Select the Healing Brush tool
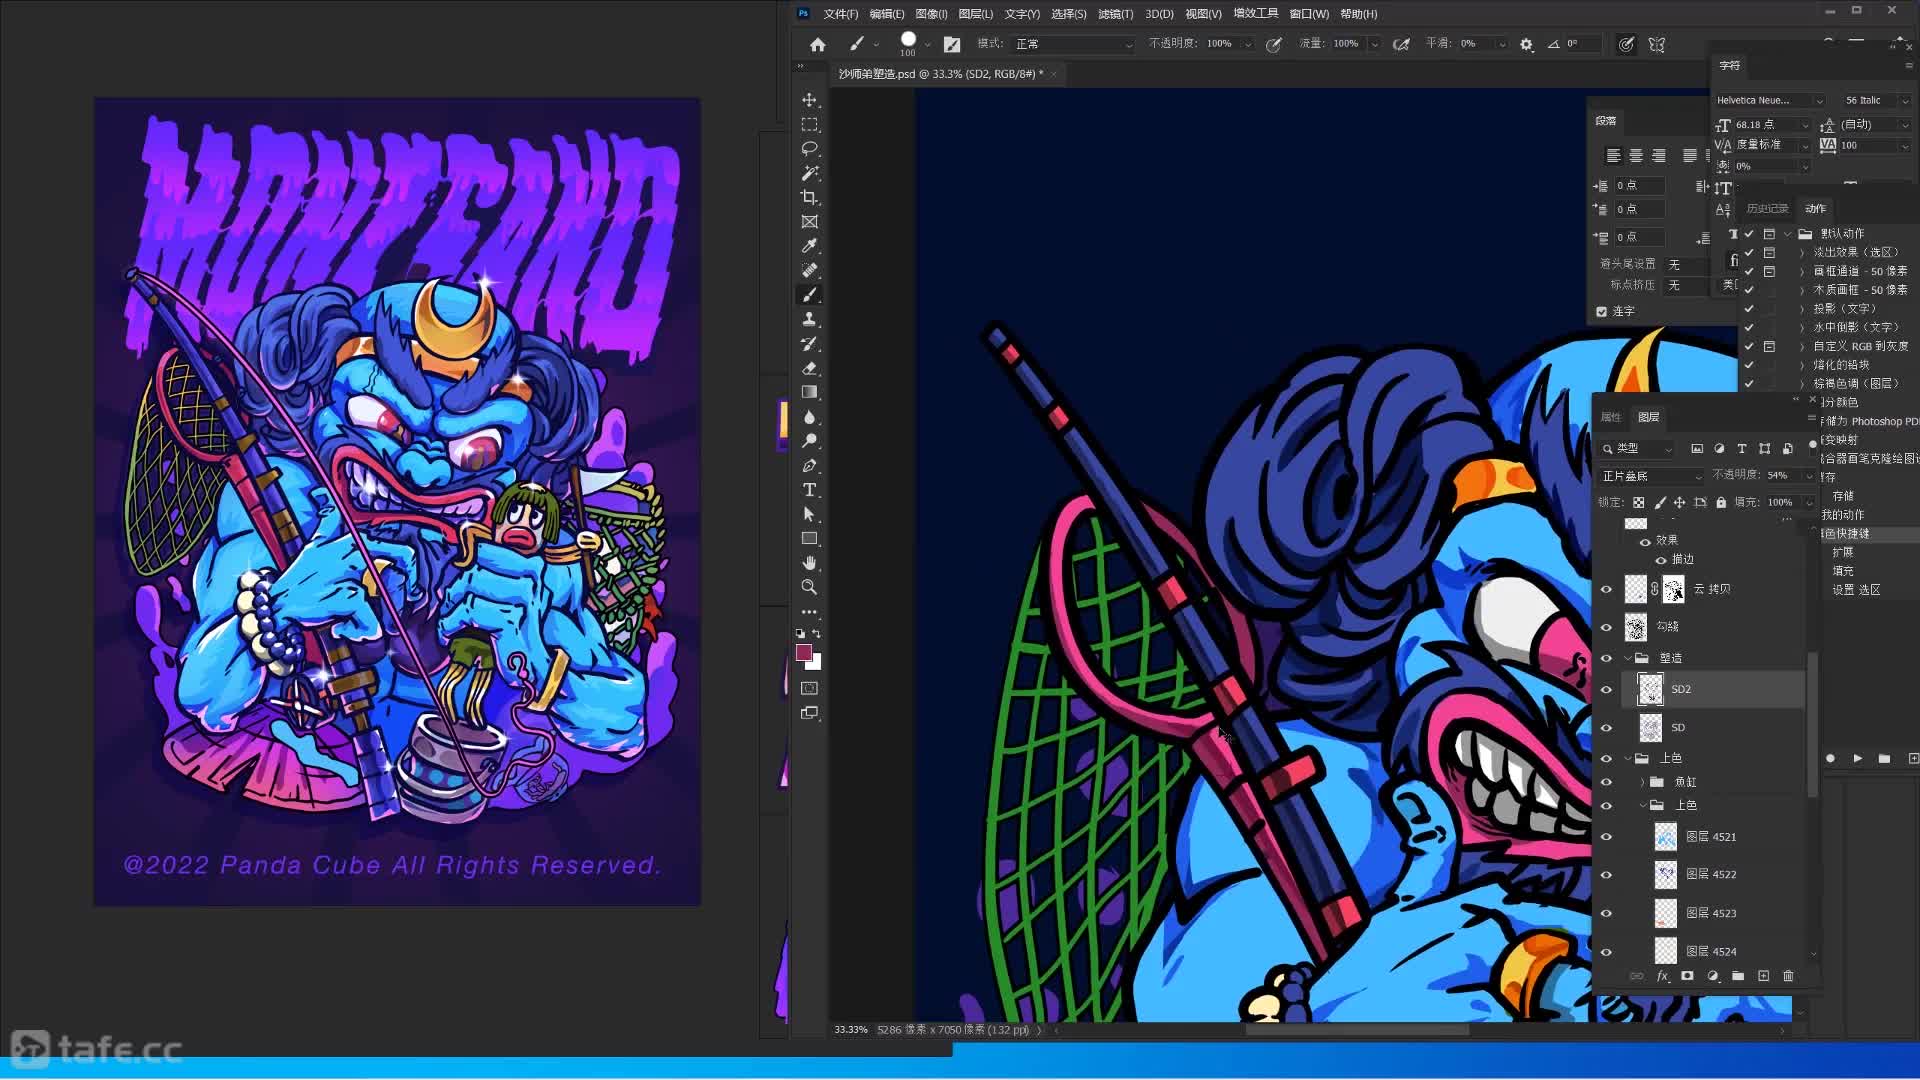The width and height of the screenshot is (1920, 1080). (x=810, y=271)
